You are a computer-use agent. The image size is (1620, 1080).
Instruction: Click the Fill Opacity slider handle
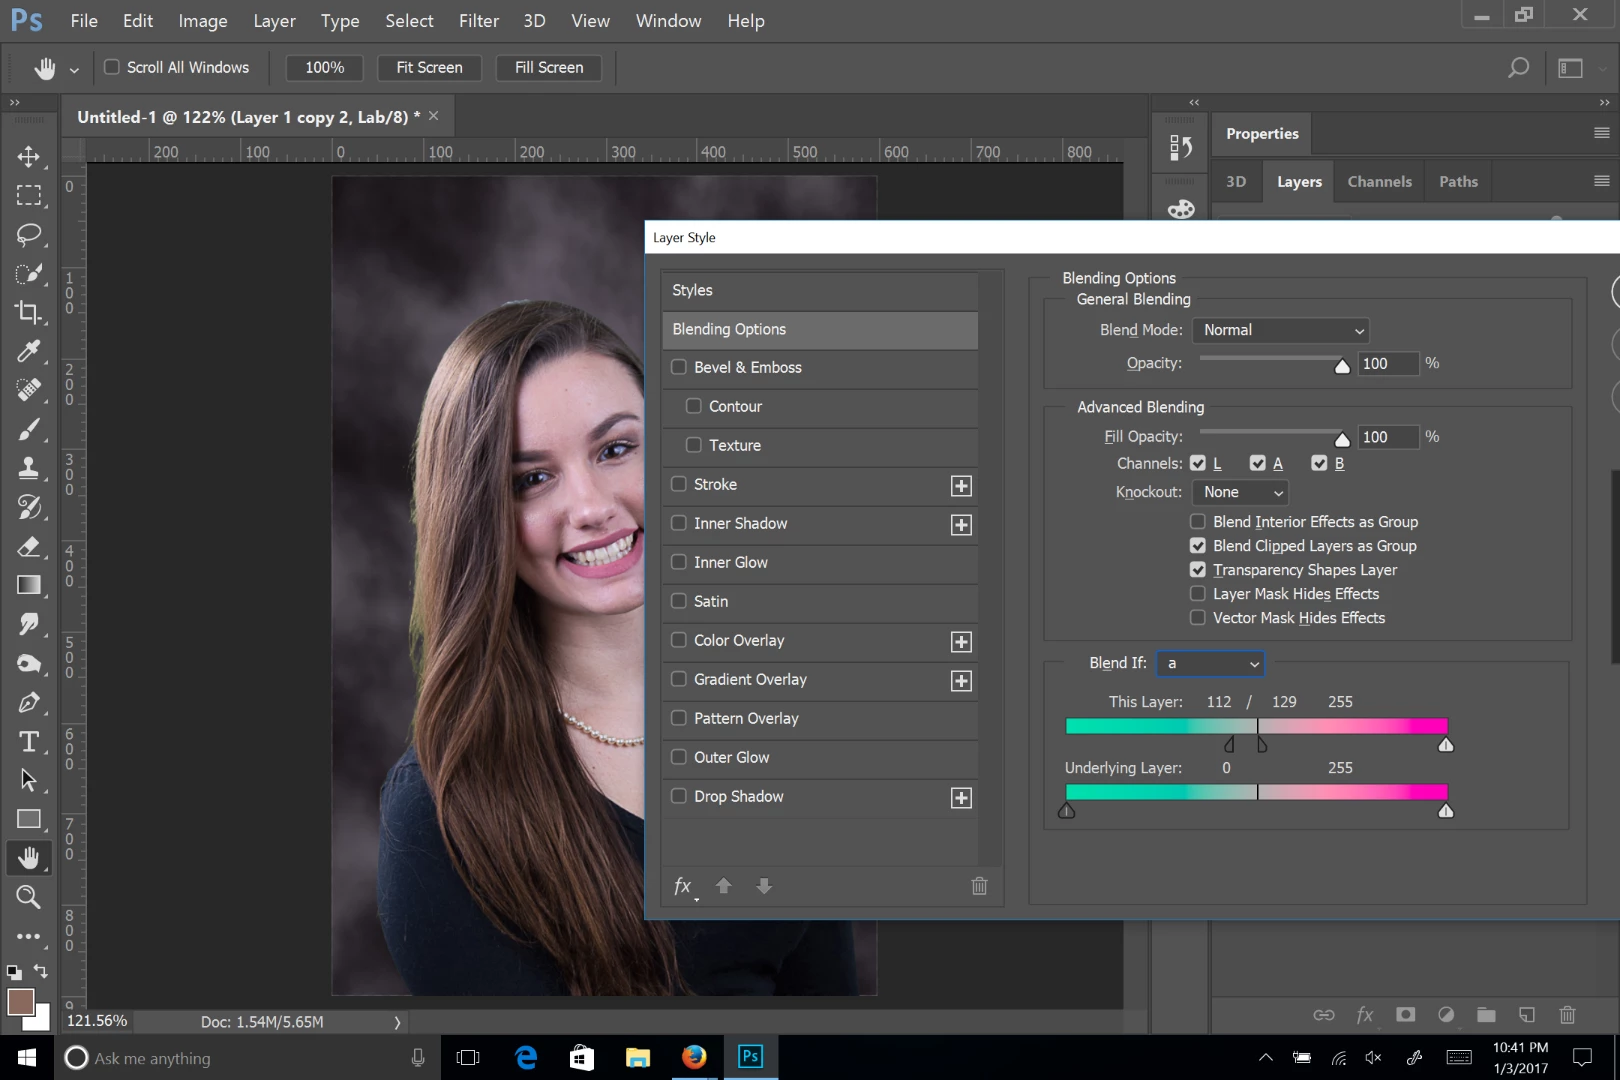[1342, 439]
